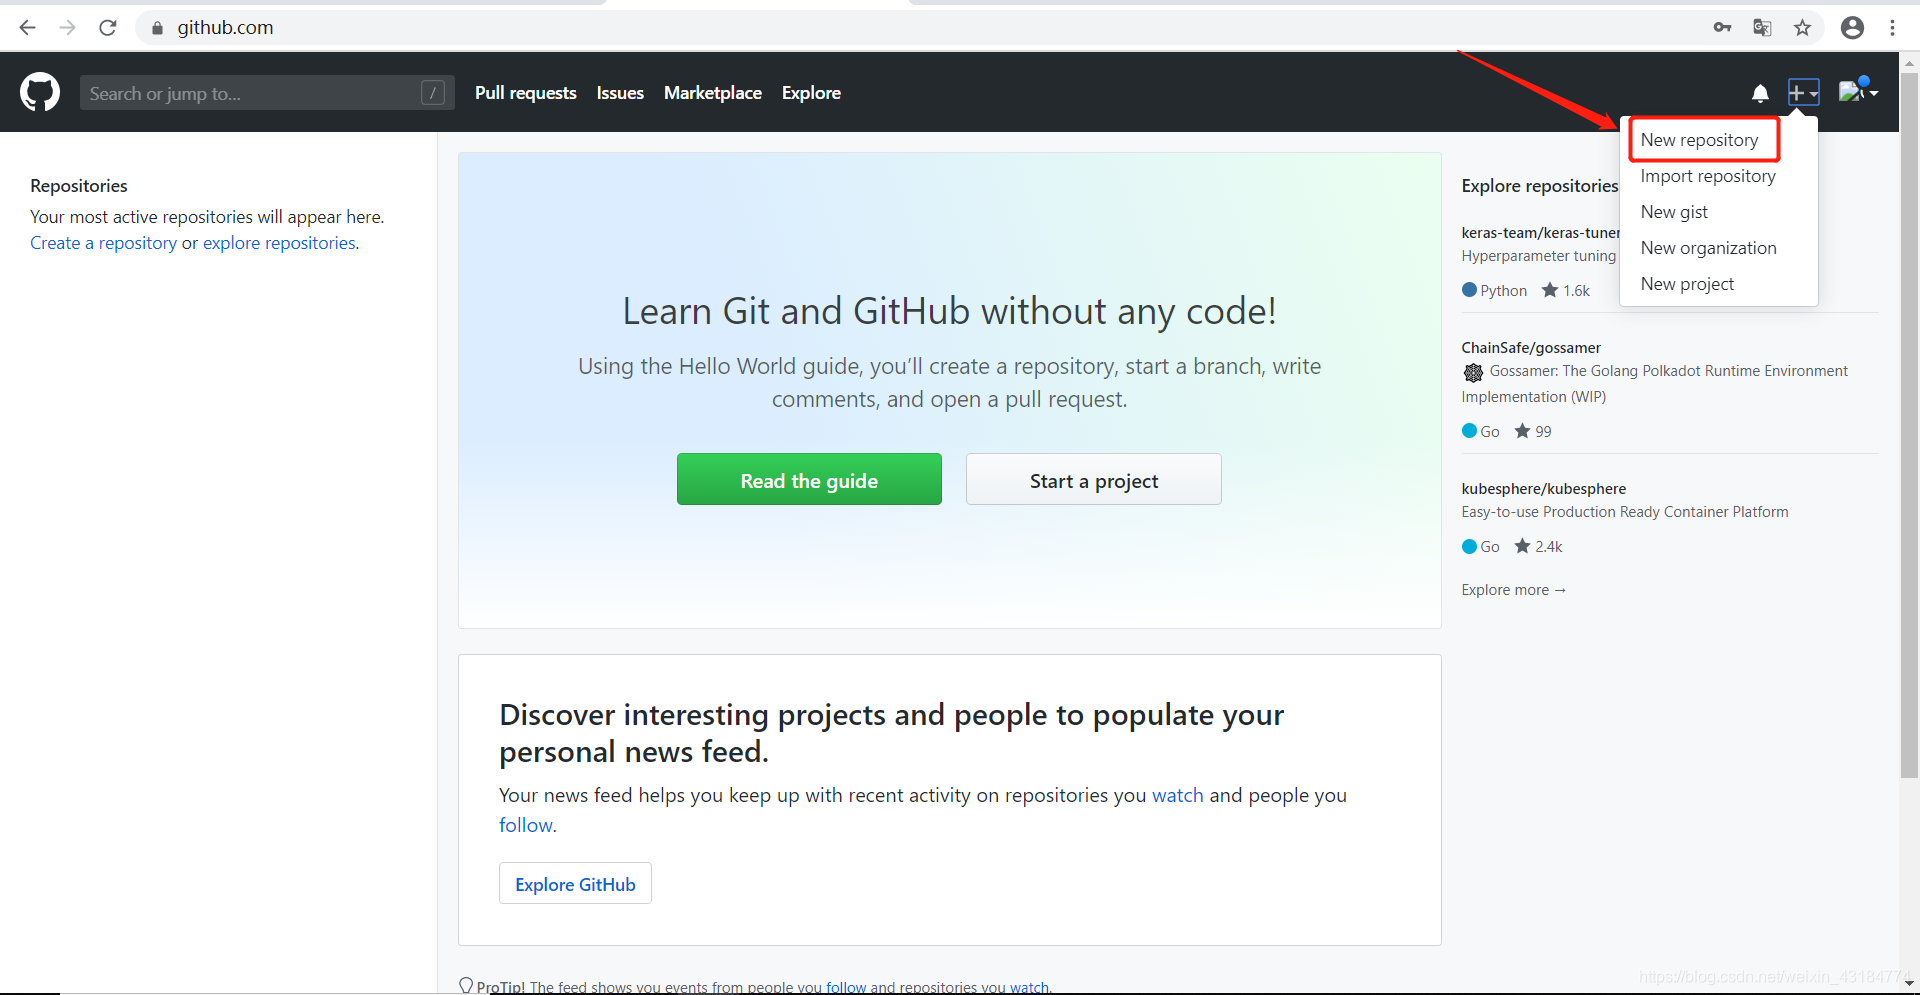
Task: Click the Repositories sidebar heading
Action: [79, 186]
